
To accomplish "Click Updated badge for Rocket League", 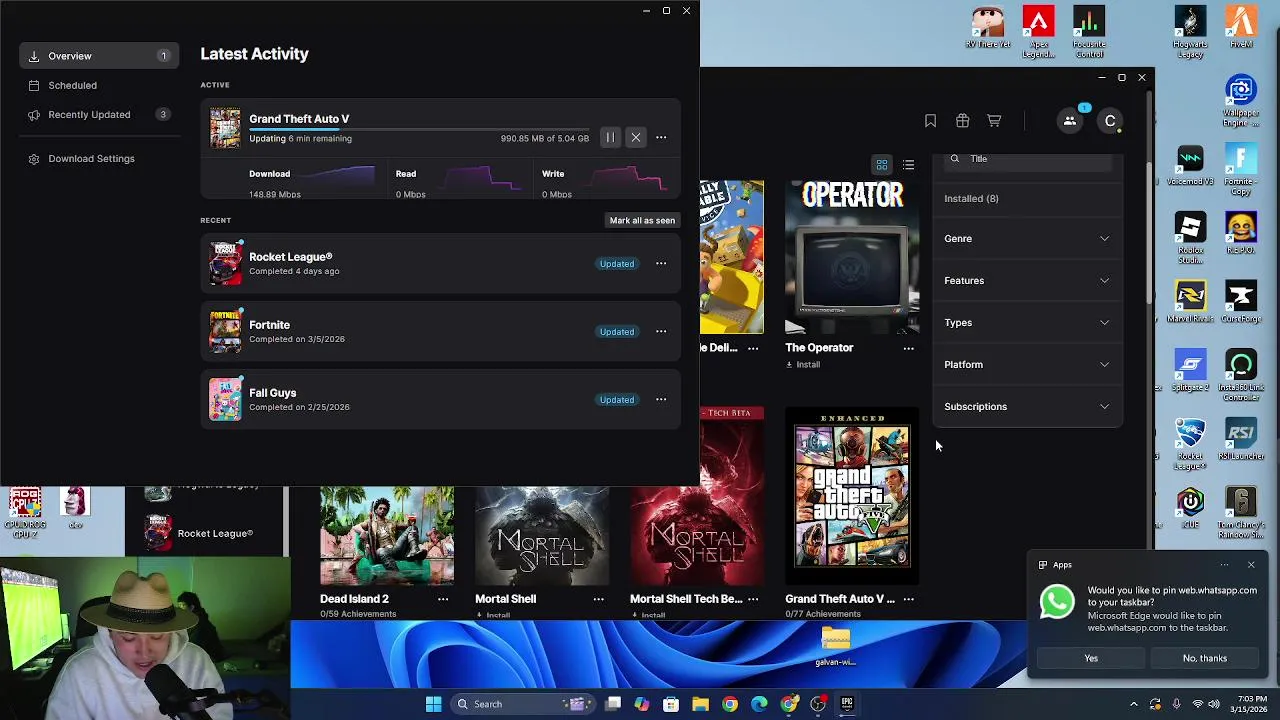I will point(617,264).
